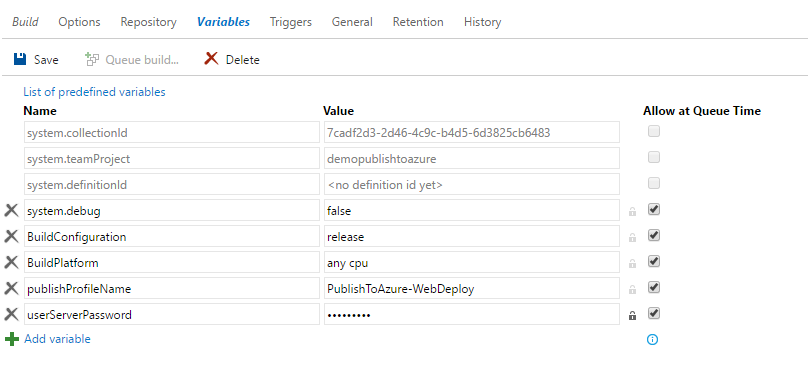The height and width of the screenshot is (387, 808).
Task: Toggle secret lock for BuildConfiguration
Action: coord(632,237)
